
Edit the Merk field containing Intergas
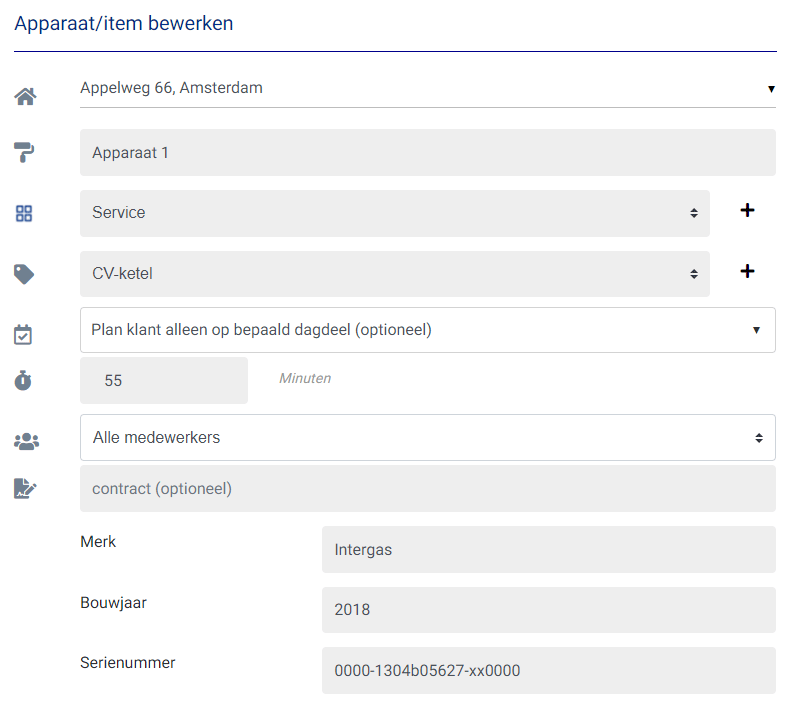click(548, 549)
